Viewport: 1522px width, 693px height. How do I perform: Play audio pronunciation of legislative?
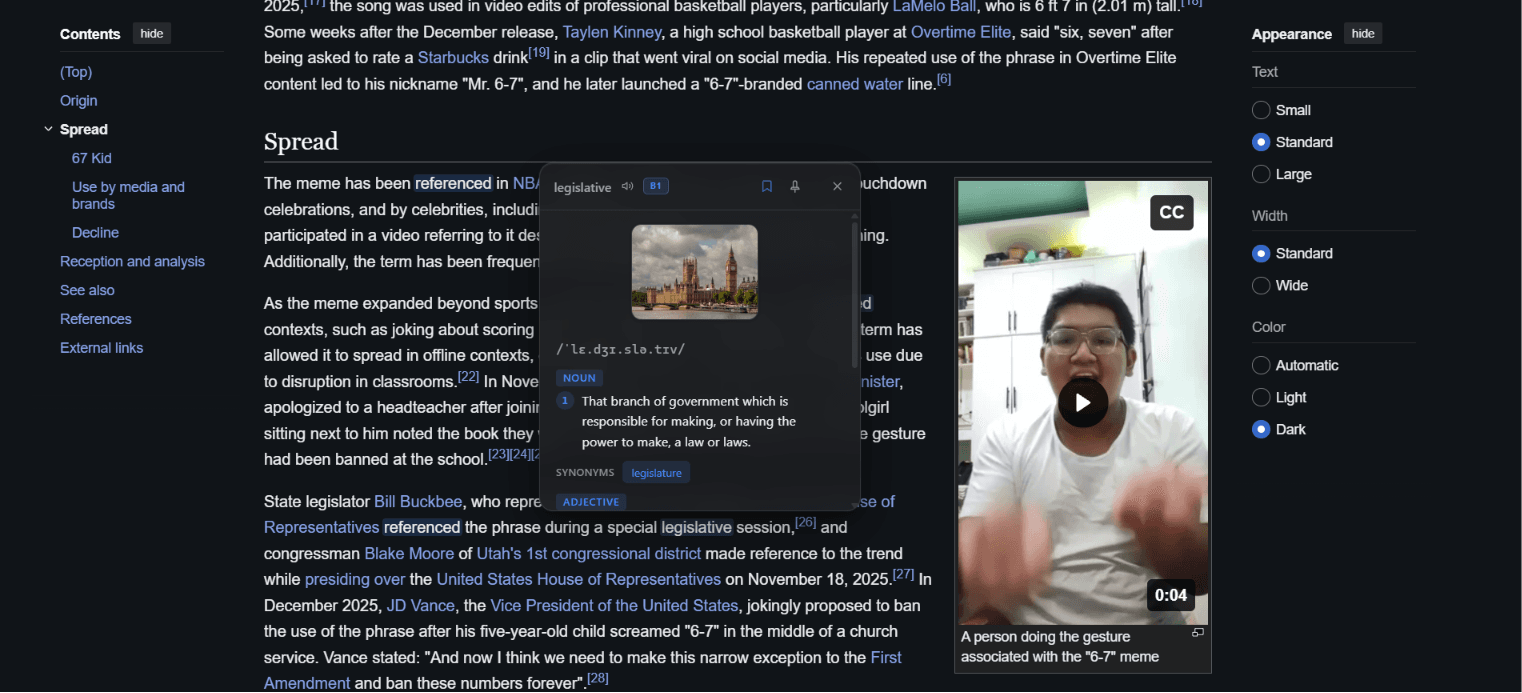click(627, 186)
